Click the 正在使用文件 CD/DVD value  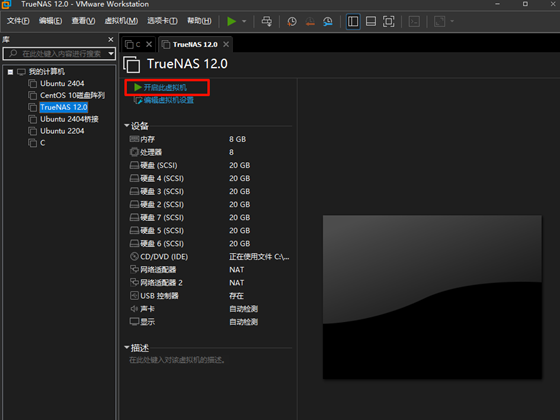[259, 256]
